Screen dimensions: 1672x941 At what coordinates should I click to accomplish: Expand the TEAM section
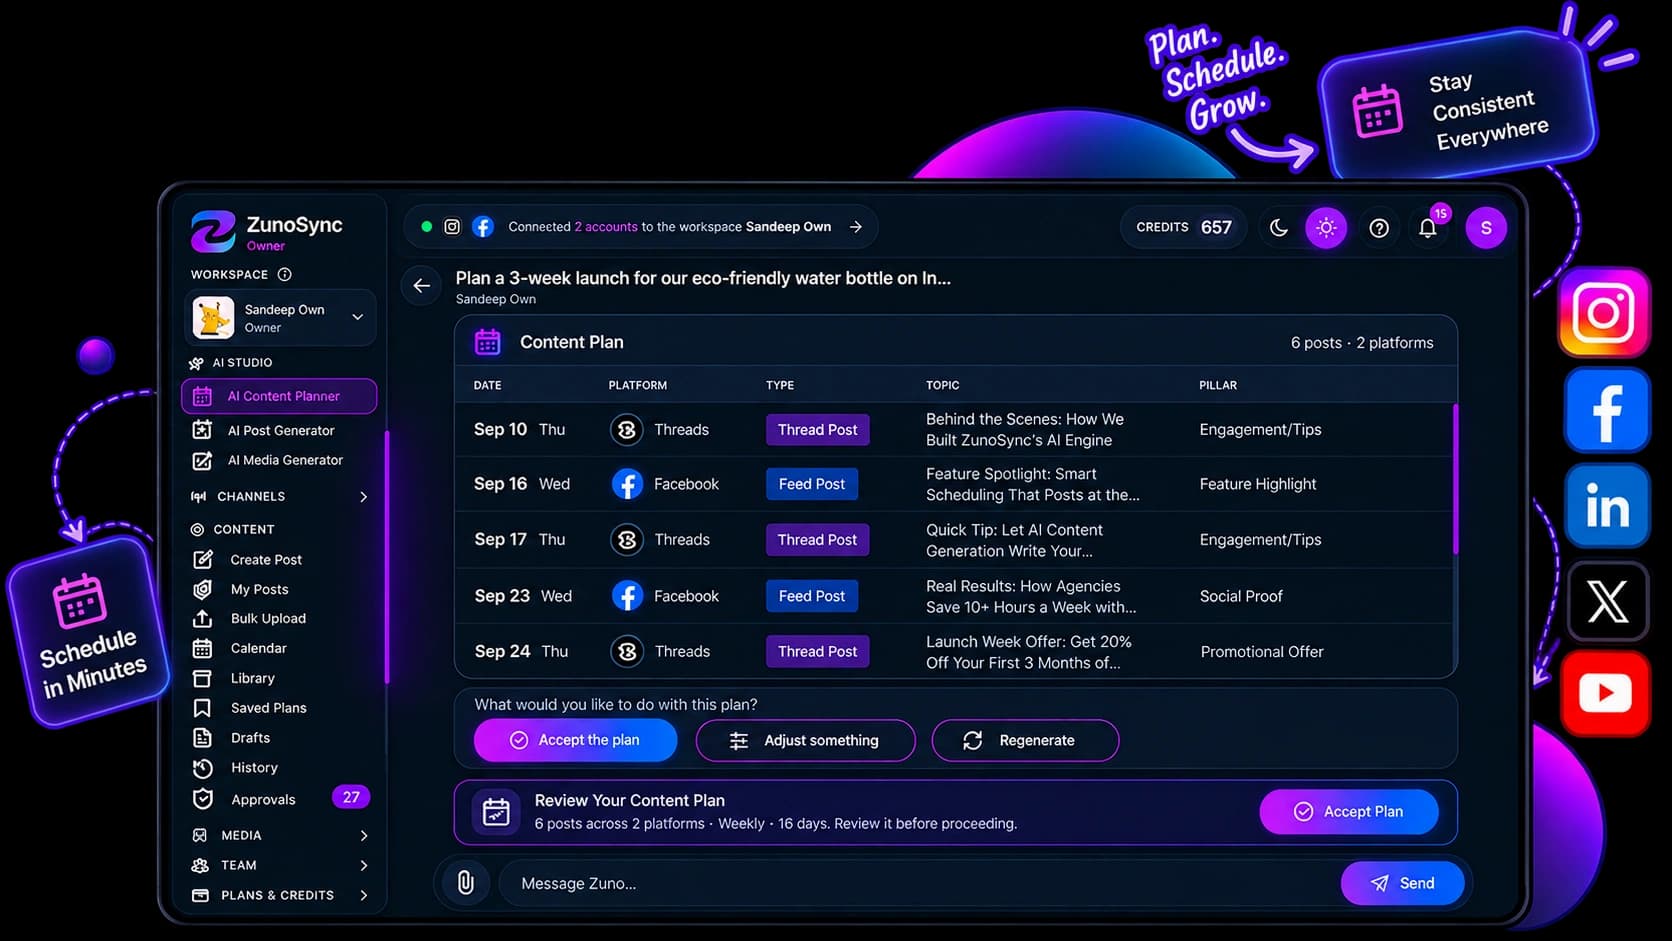coord(364,866)
